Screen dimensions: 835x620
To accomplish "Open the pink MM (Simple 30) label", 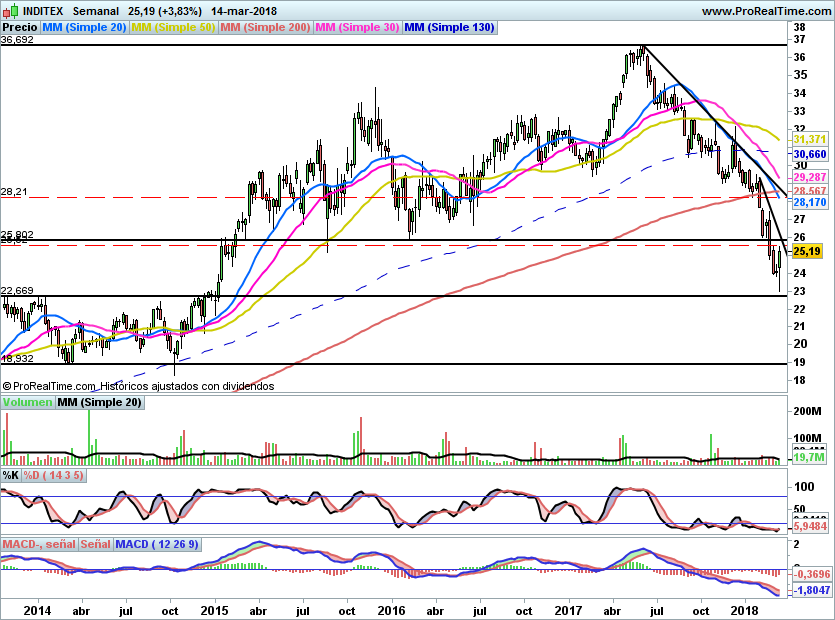I will tap(357, 27).
